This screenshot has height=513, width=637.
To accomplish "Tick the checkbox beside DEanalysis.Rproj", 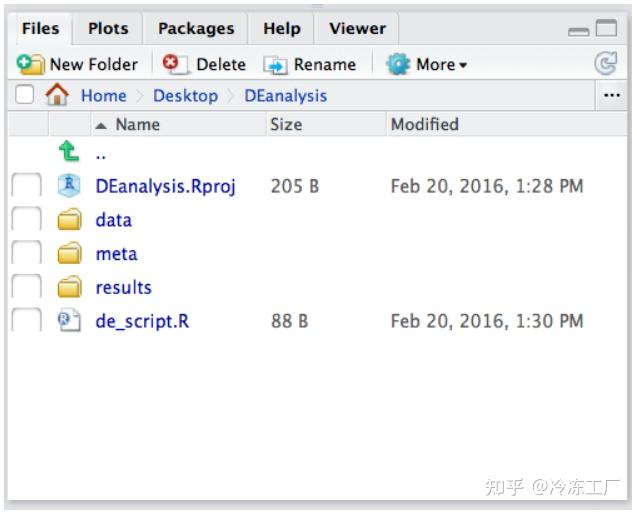I will [26, 186].
